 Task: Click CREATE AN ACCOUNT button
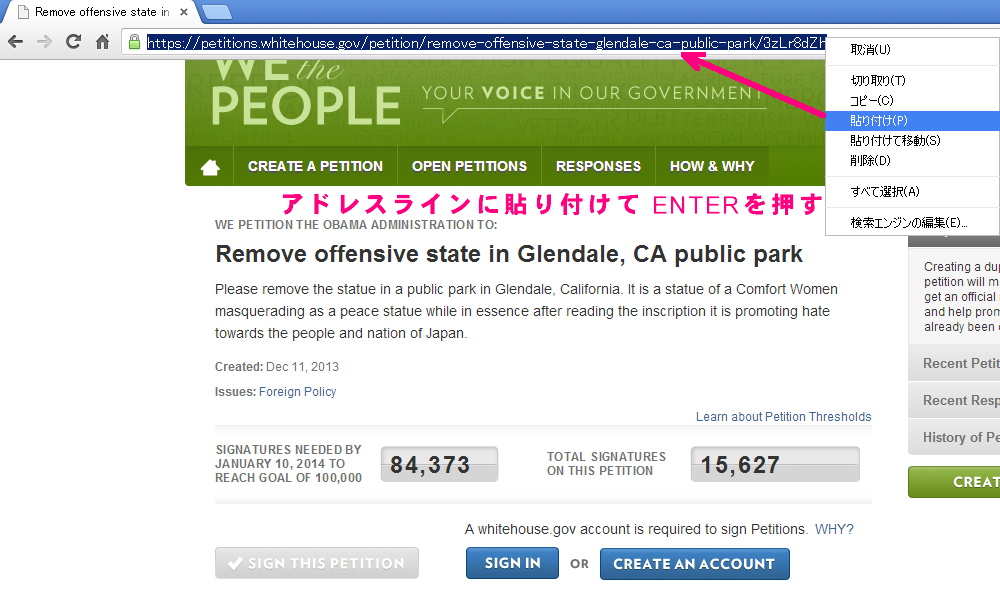[695, 563]
